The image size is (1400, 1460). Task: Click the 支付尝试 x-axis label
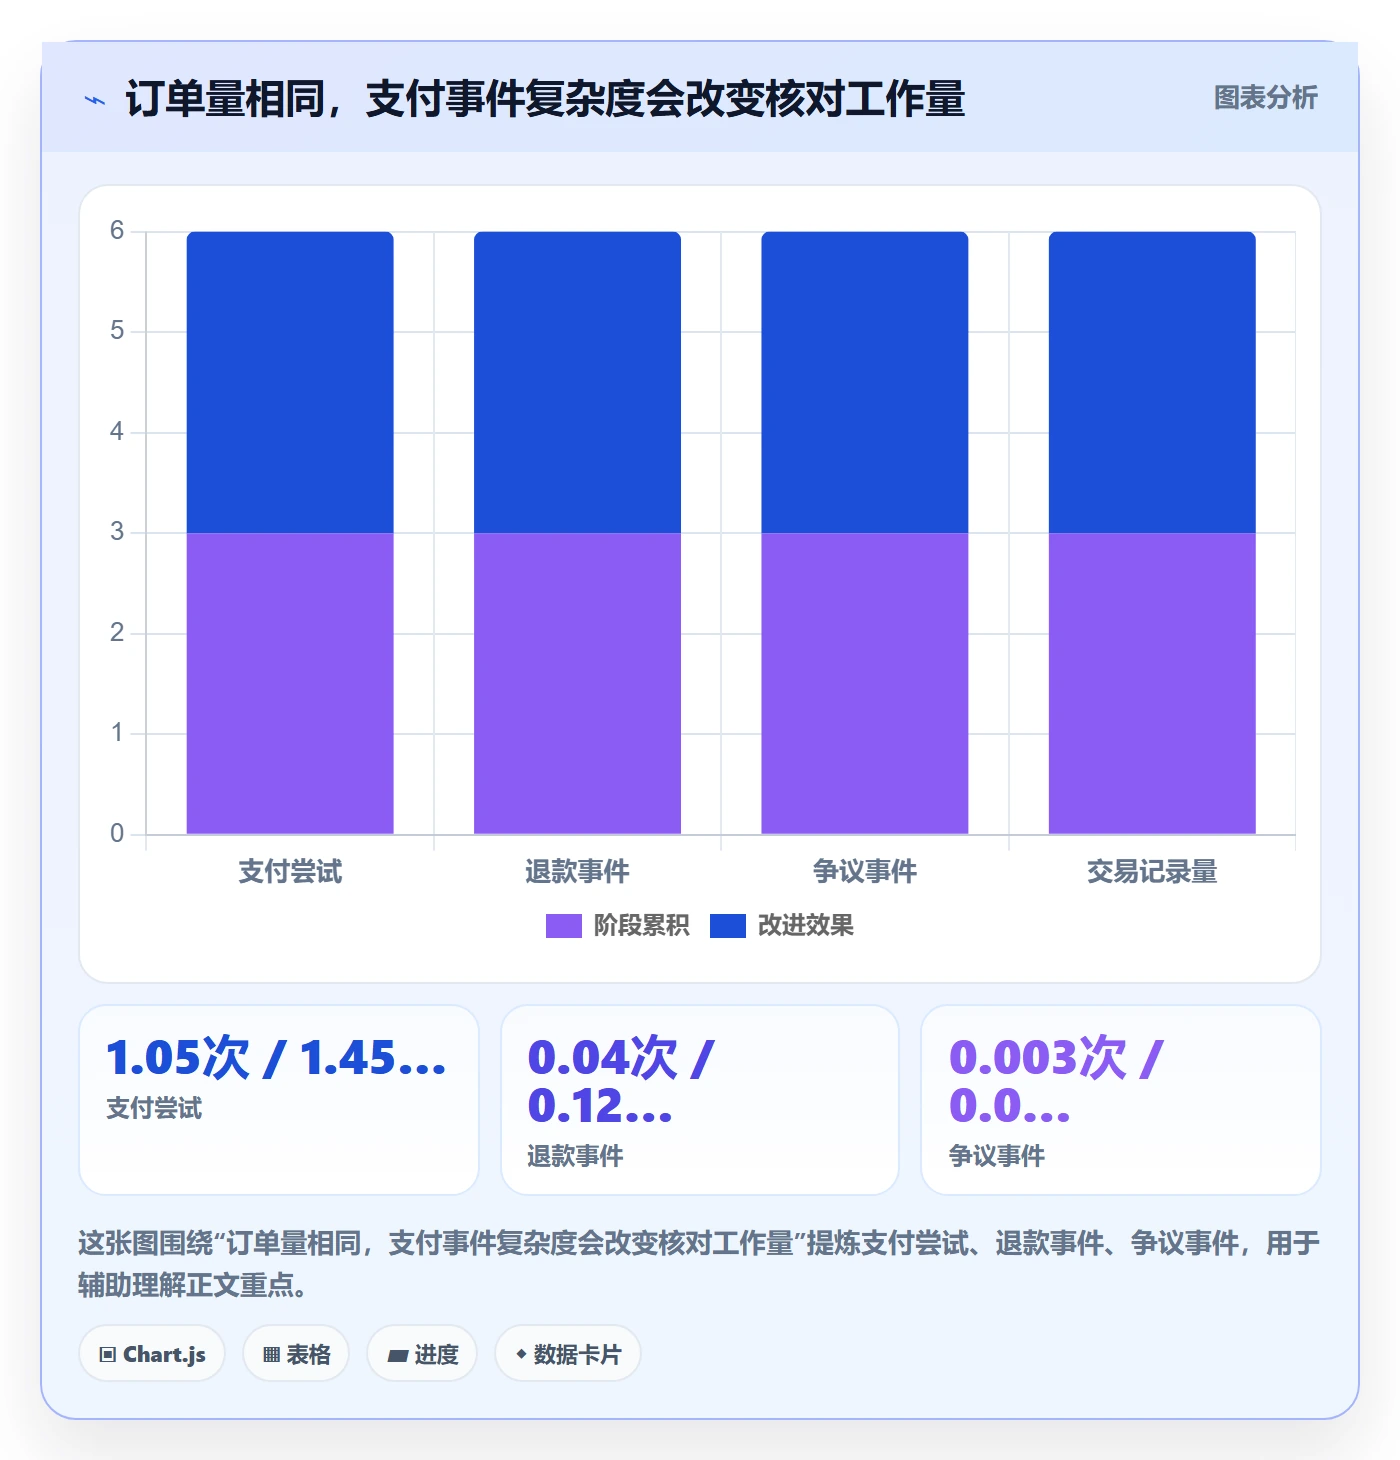pyautogui.click(x=290, y=872)
